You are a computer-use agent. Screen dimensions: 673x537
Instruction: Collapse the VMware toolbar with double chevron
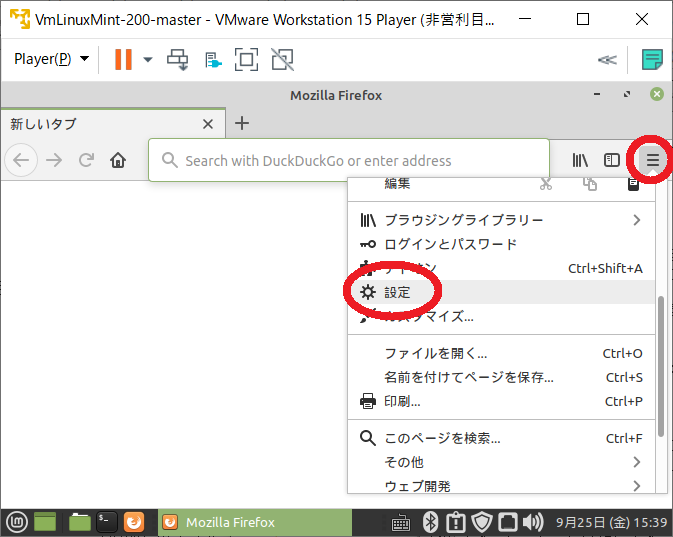tap(607, 60)
